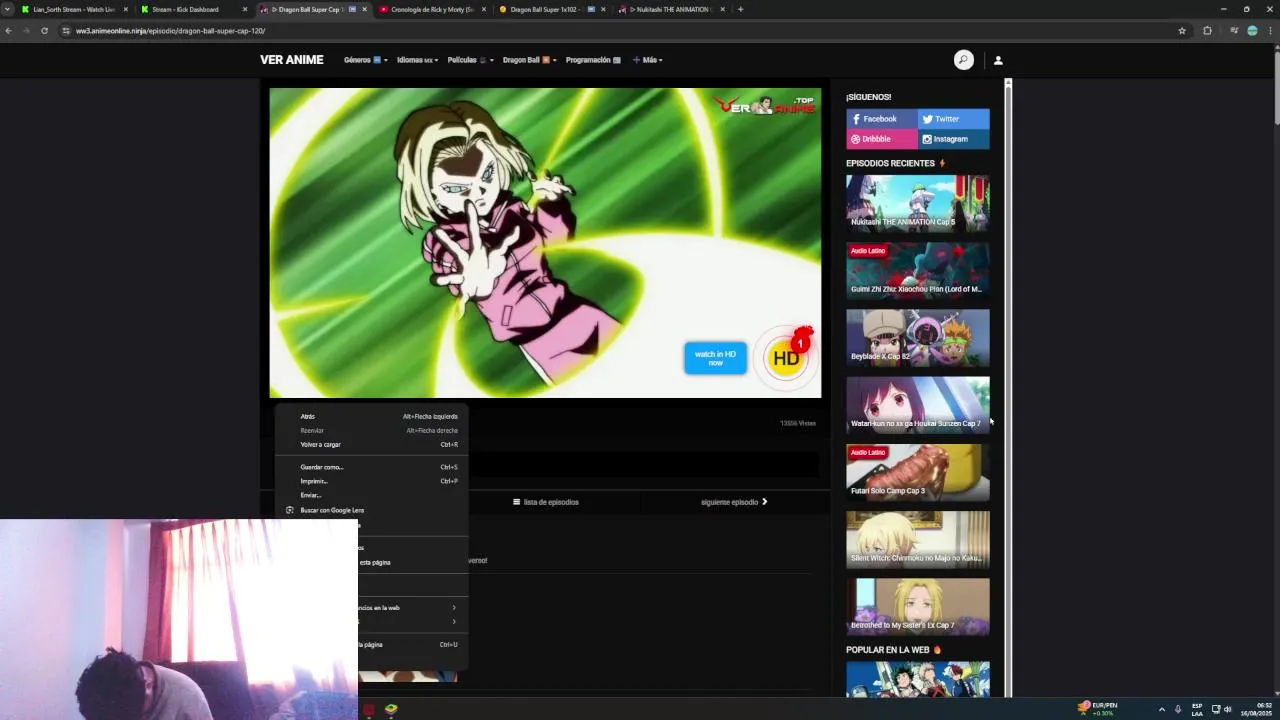Click the yellow HD badge on the video

786,358
